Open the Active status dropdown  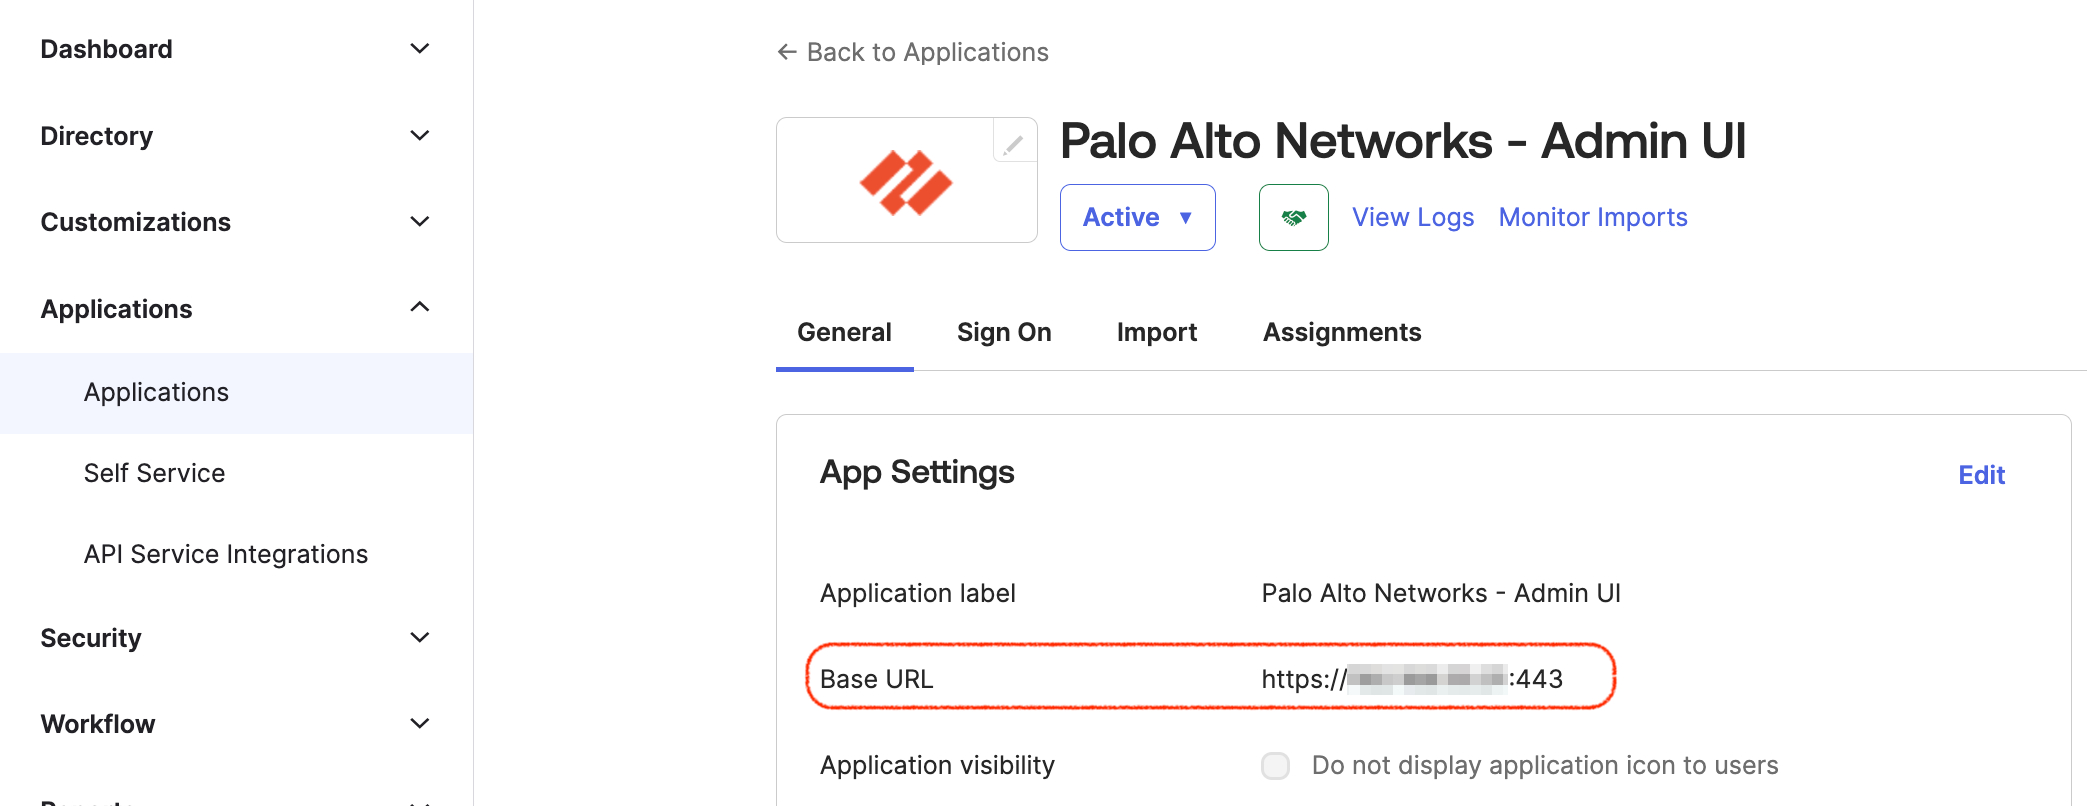click(1138, 217)
